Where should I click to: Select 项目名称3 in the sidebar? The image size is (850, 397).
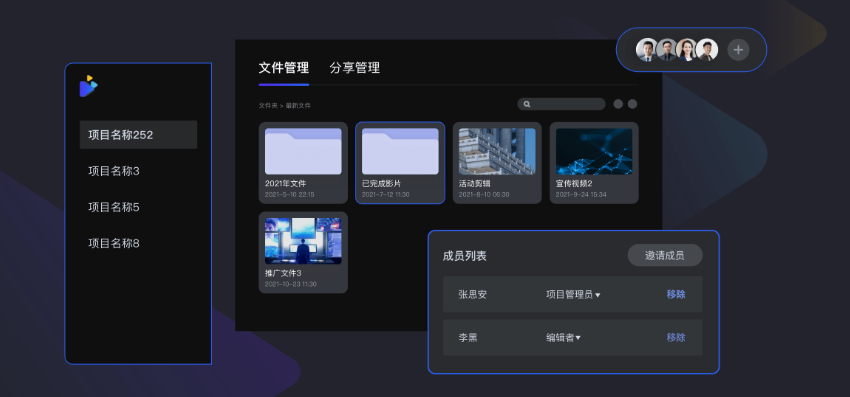114,171
